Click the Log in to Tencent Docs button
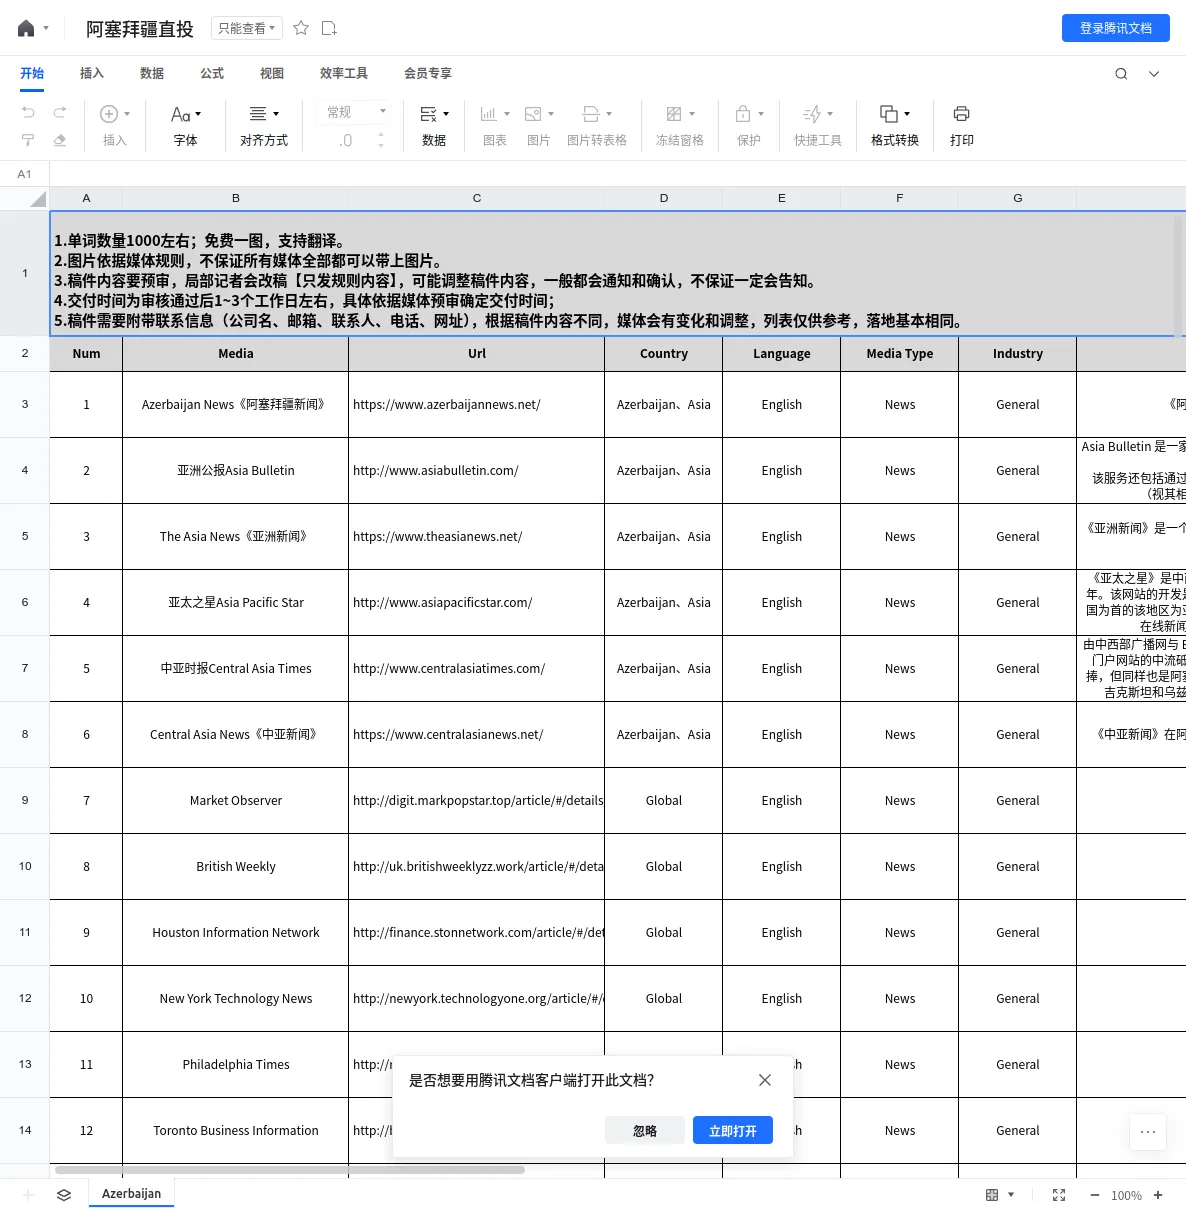 pos(1116,28)
